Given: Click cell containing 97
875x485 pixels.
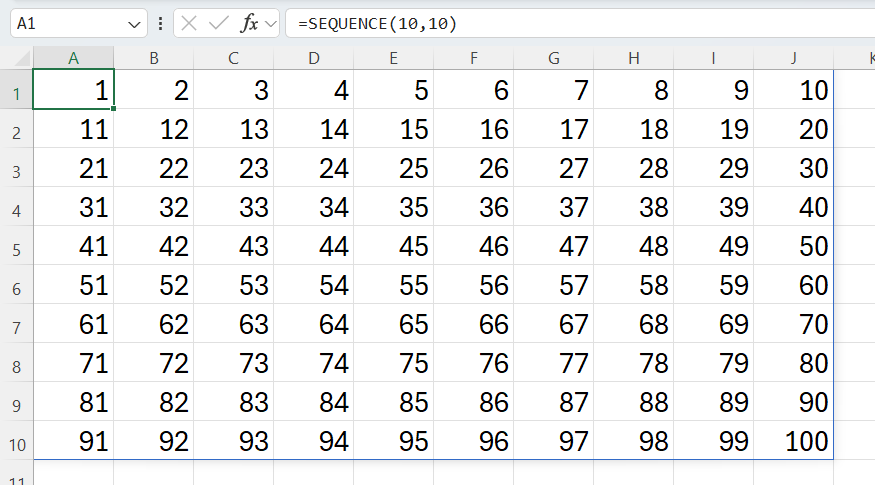Looking at the screenshot, I should coord(554,441).
